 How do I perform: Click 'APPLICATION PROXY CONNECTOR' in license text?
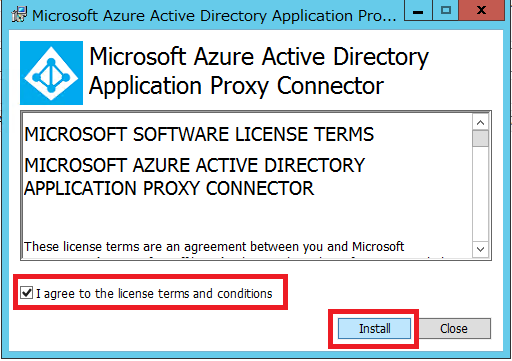[x=169, y=188]
